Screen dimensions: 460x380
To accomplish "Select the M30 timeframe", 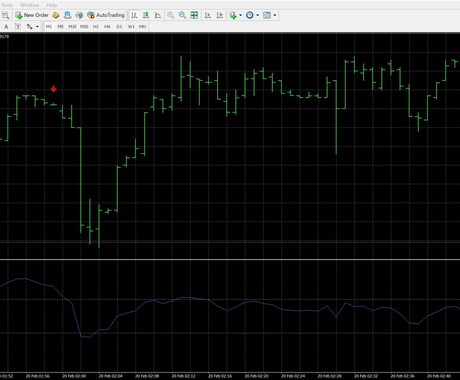I will pyautogui.click(x=84, y=27).
